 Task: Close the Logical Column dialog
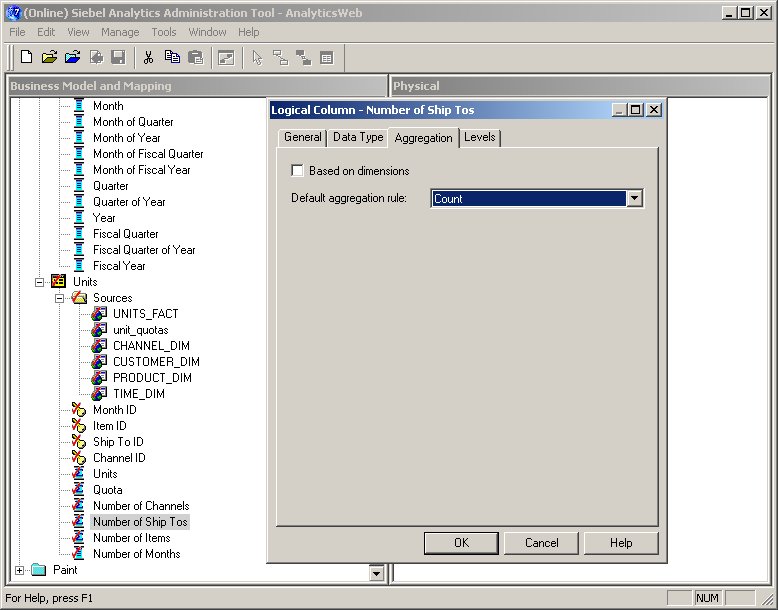[654, 110]
